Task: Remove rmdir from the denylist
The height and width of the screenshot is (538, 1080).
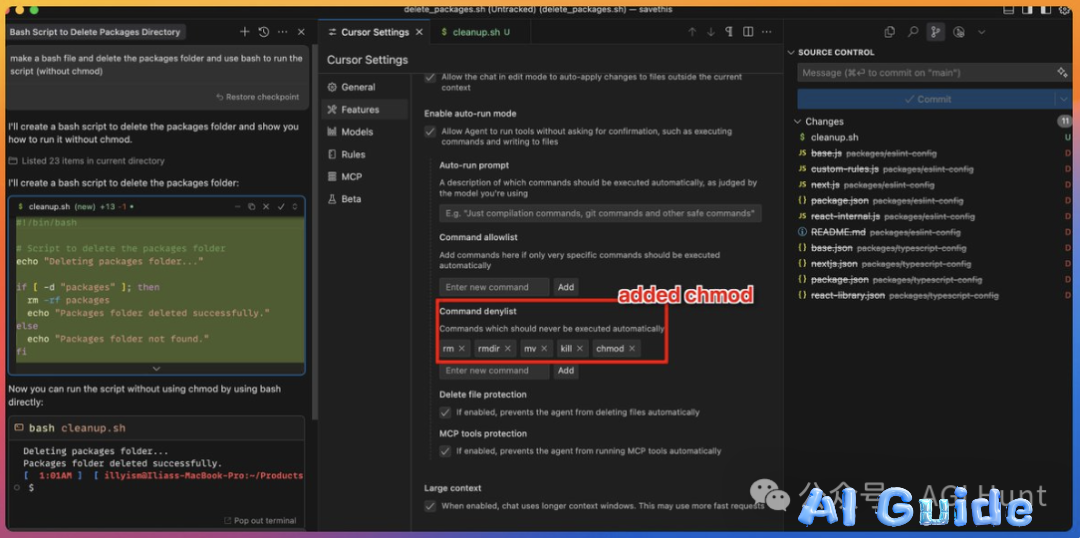Action: click(508, 349)
